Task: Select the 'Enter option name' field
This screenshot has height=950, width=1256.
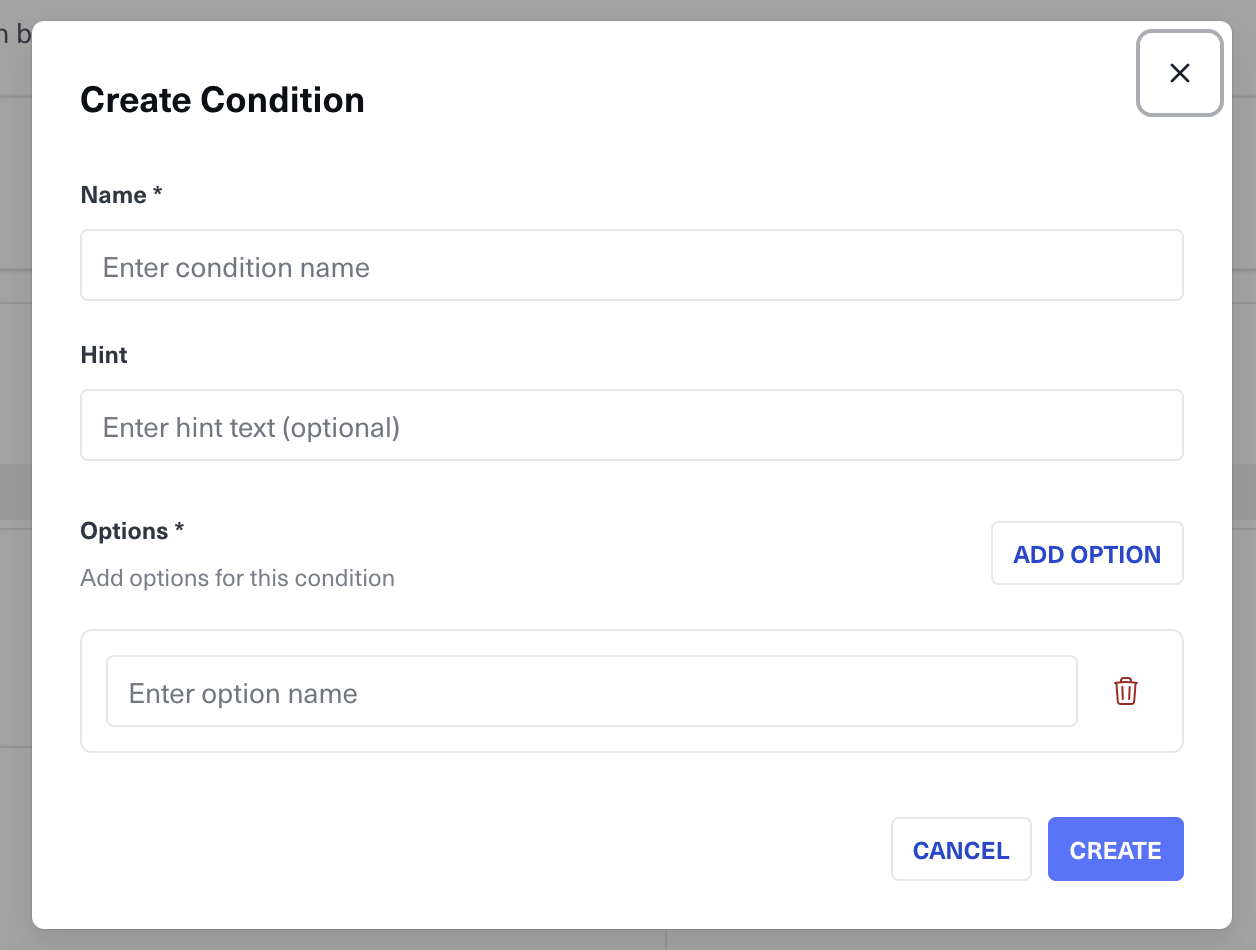Action: (x=591, y=692)
